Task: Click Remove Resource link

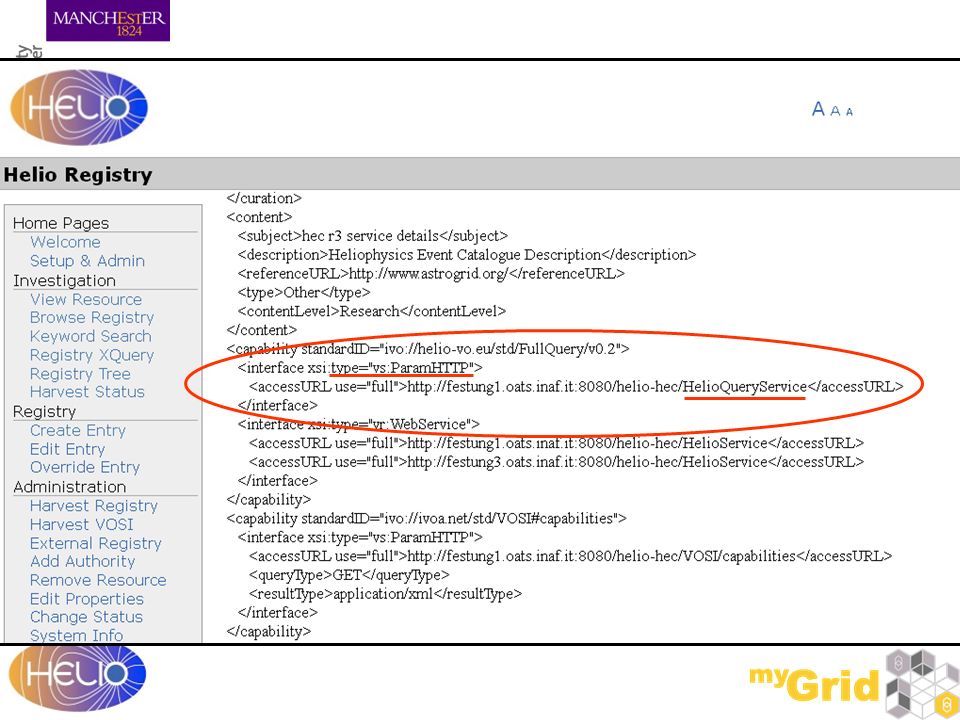Action: pos(98,580)
